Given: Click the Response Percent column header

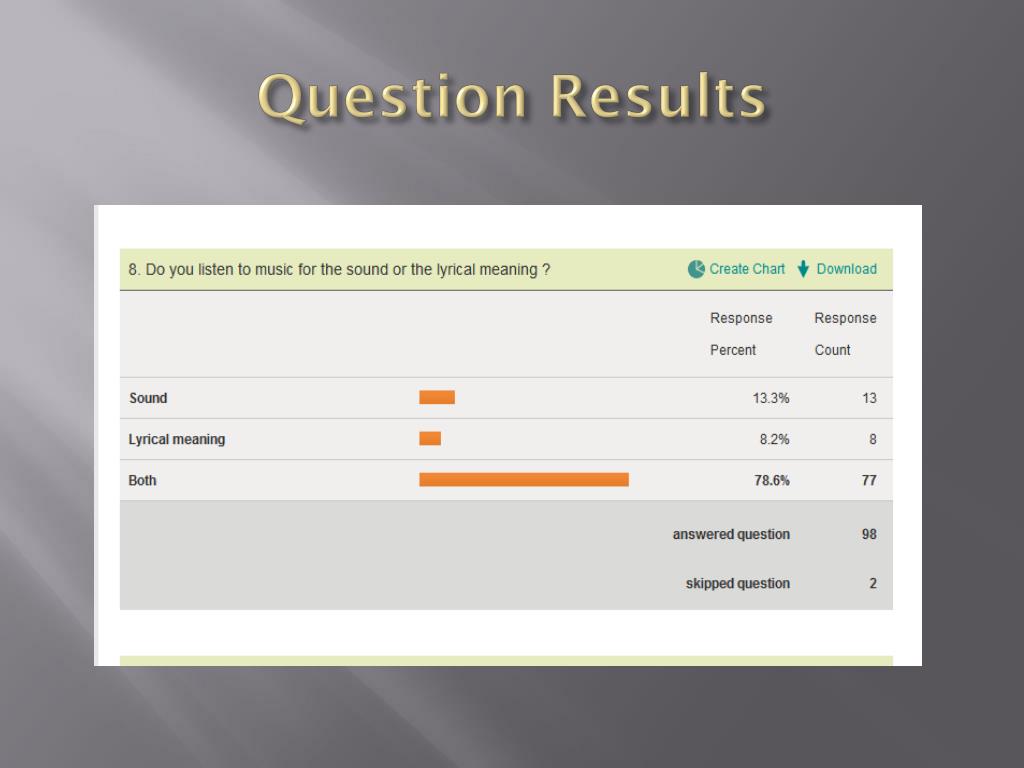Looking at the screenshot, I should click(741, 334).
